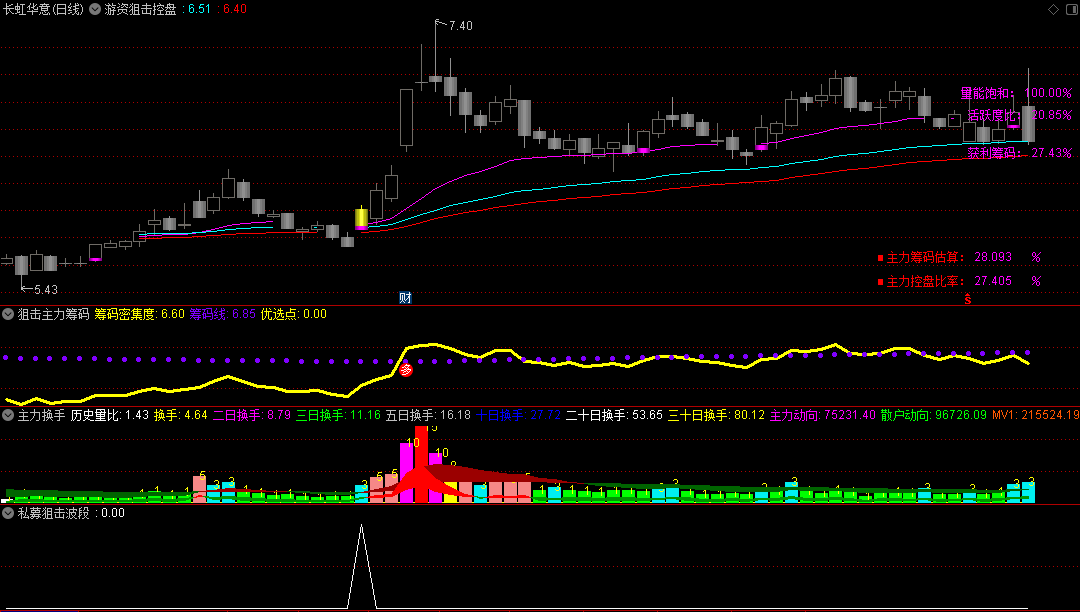This screenshot has width=1080, height=612.
Task: Click the 量能饱和 100.00% label
Action: point(1016,93)
